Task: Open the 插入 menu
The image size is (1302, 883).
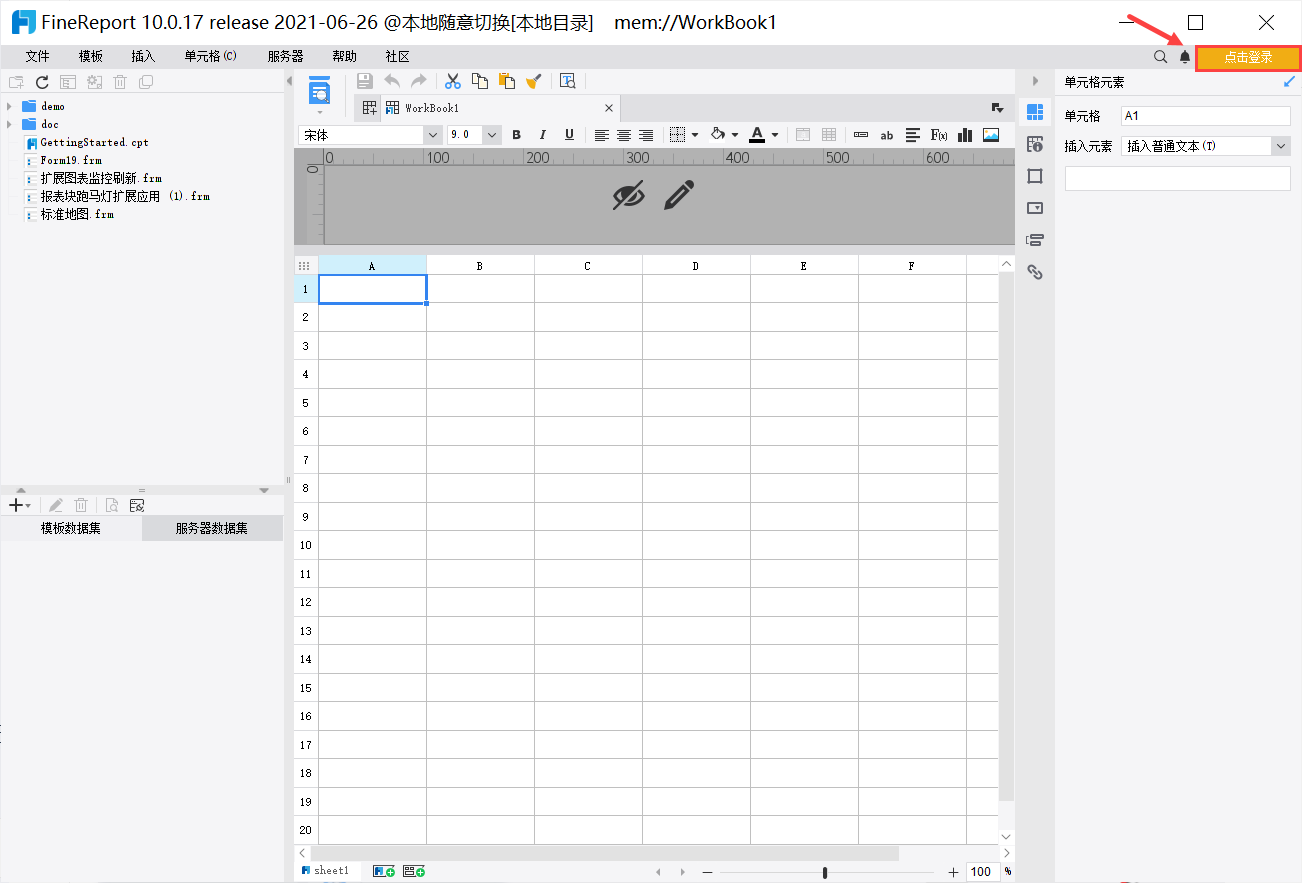Action: click(143, 57)
